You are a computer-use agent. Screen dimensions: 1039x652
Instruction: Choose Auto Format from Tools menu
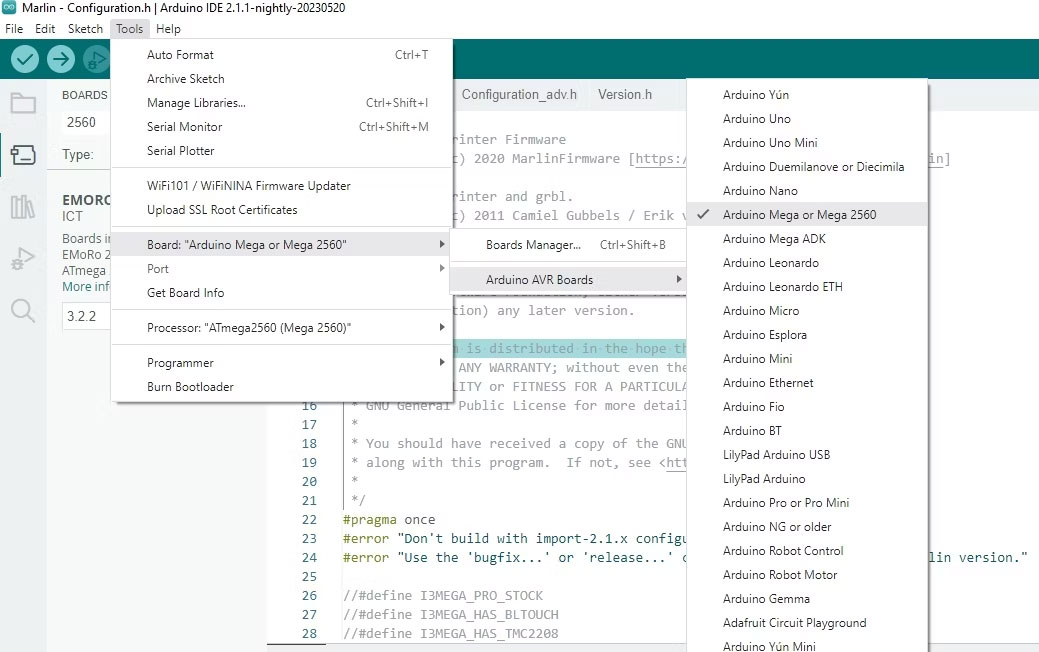coord(282,55)
